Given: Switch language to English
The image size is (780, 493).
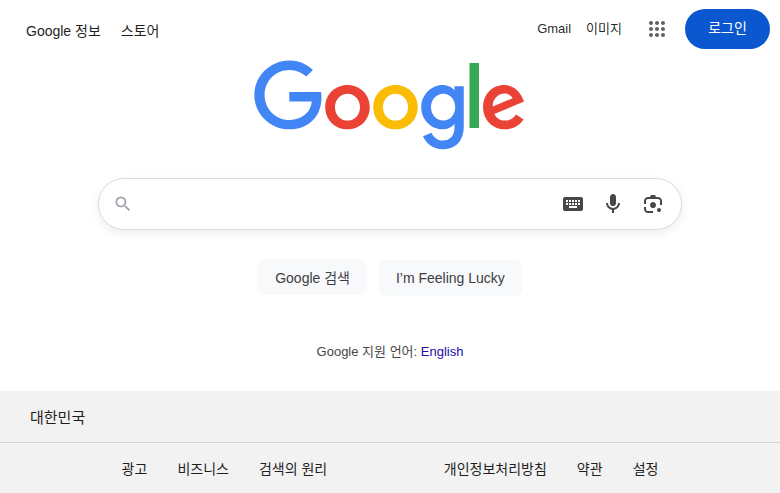Looking at the screenshot, I should [442, 352].
